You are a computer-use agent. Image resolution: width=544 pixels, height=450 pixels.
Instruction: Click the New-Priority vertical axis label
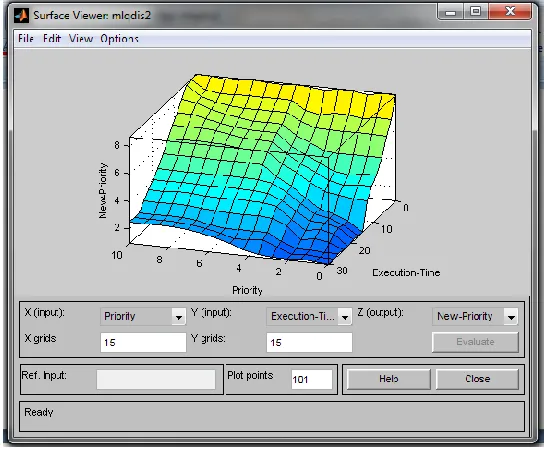(x=103, y=191)
